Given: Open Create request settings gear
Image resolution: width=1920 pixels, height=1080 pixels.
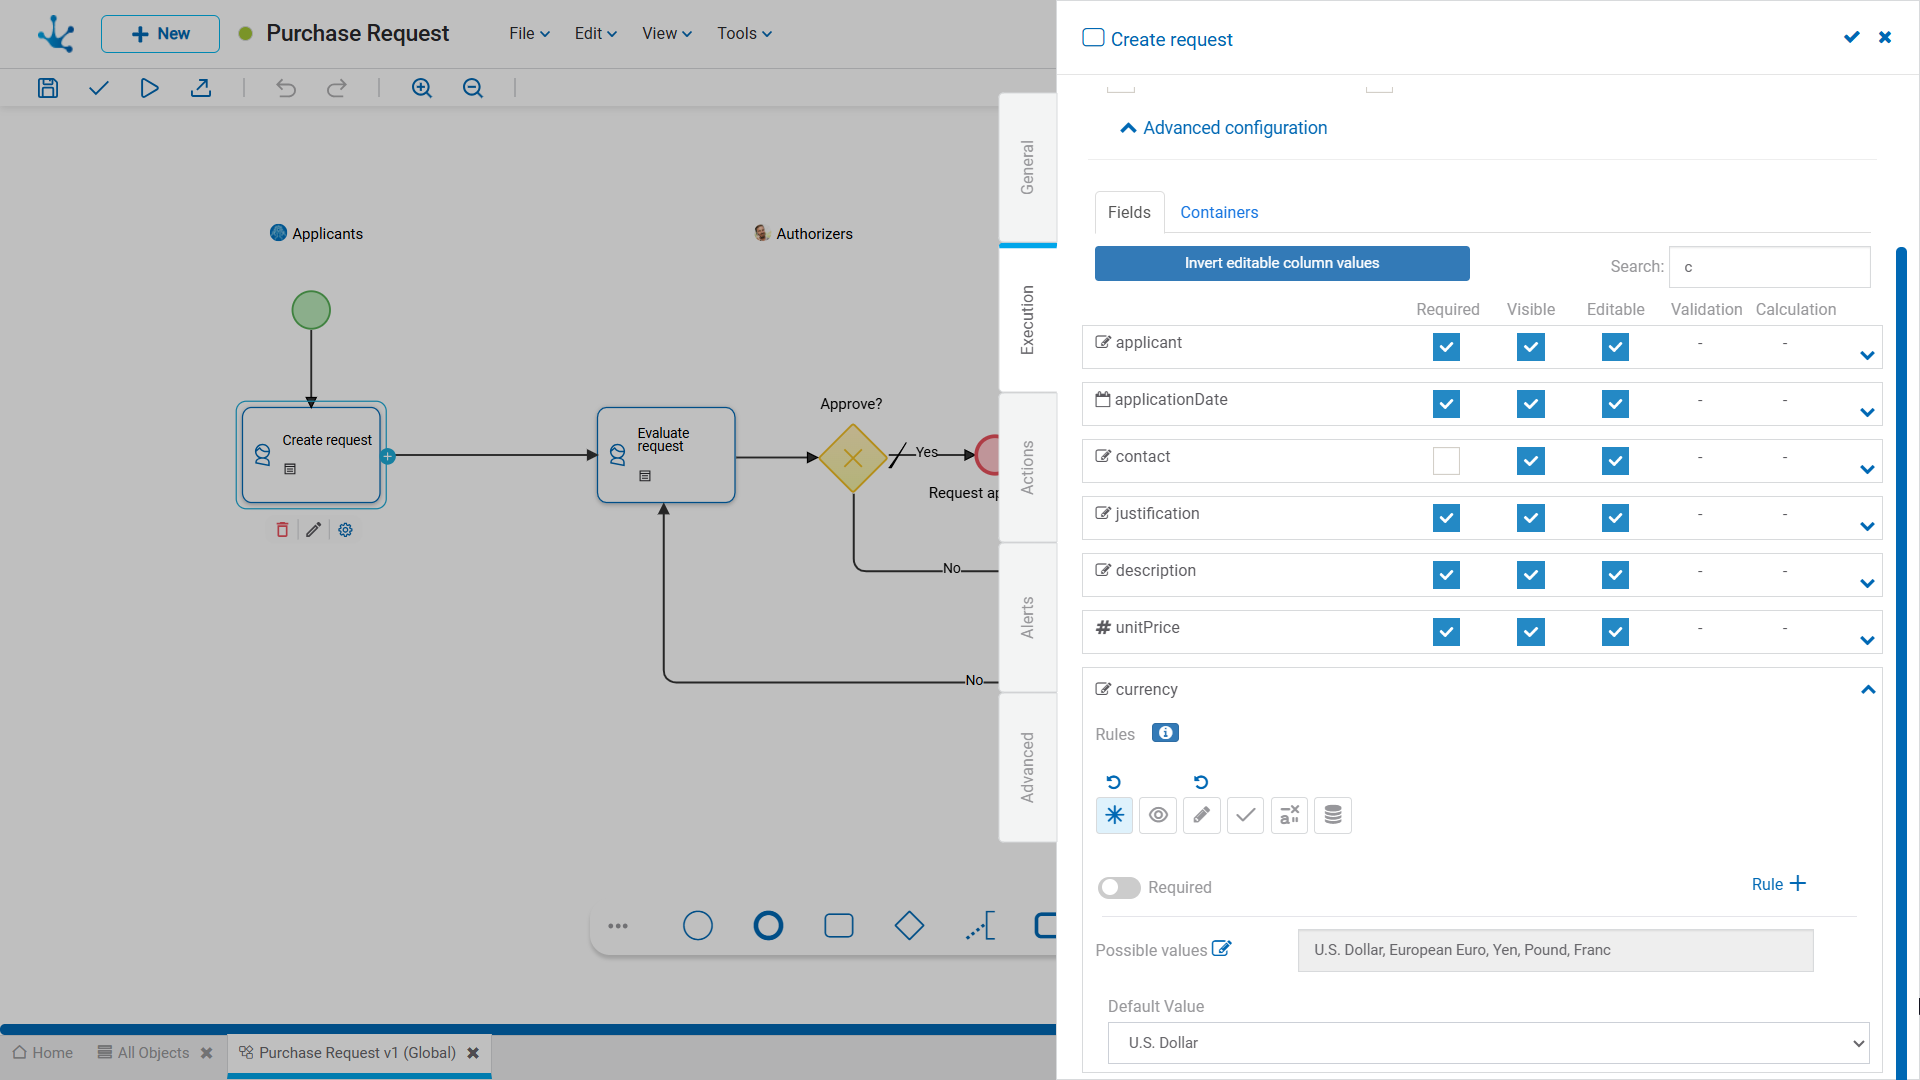Looking at the screenshot, I should point(345,530).
